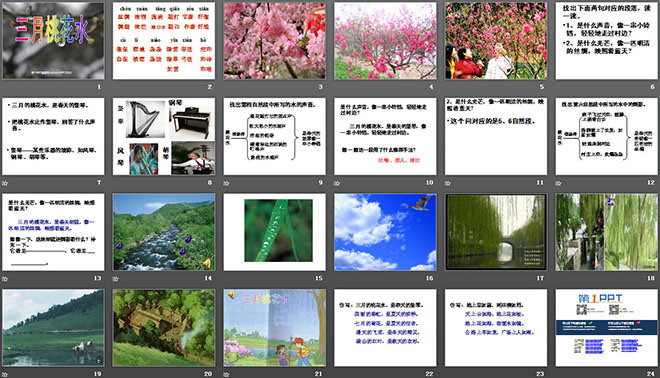Click the slide number label 15
660x378 pixels.
(x=319, y=278)
